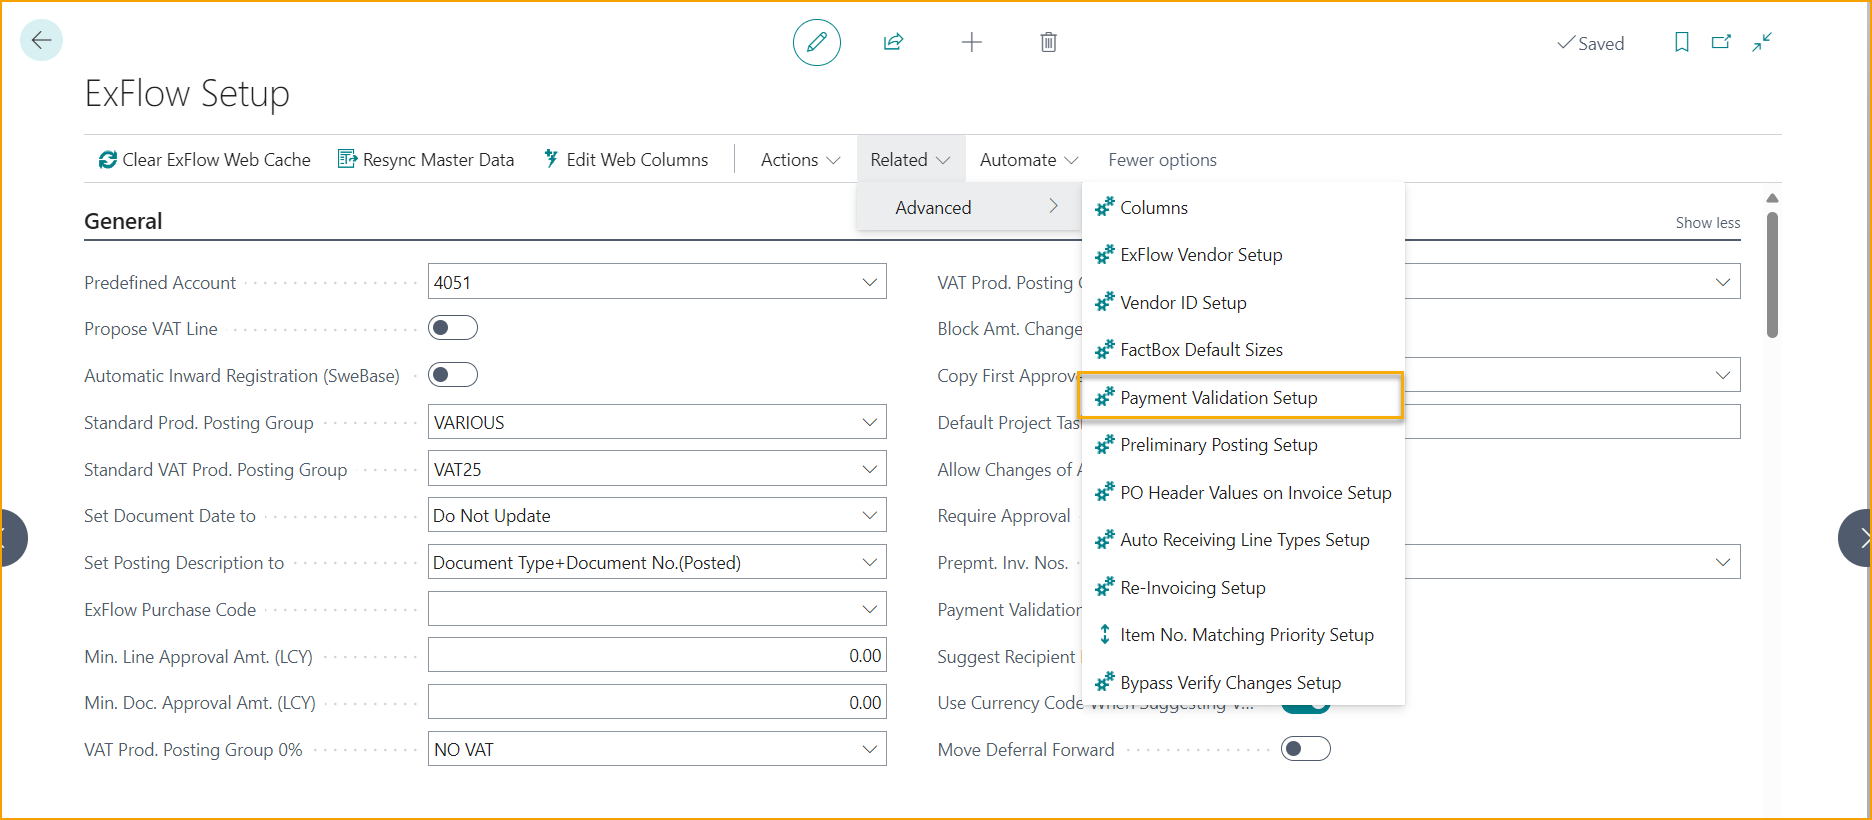Open the Related menu
The width and height of the screenshot is (1872, 820).
tap(910, 160)
